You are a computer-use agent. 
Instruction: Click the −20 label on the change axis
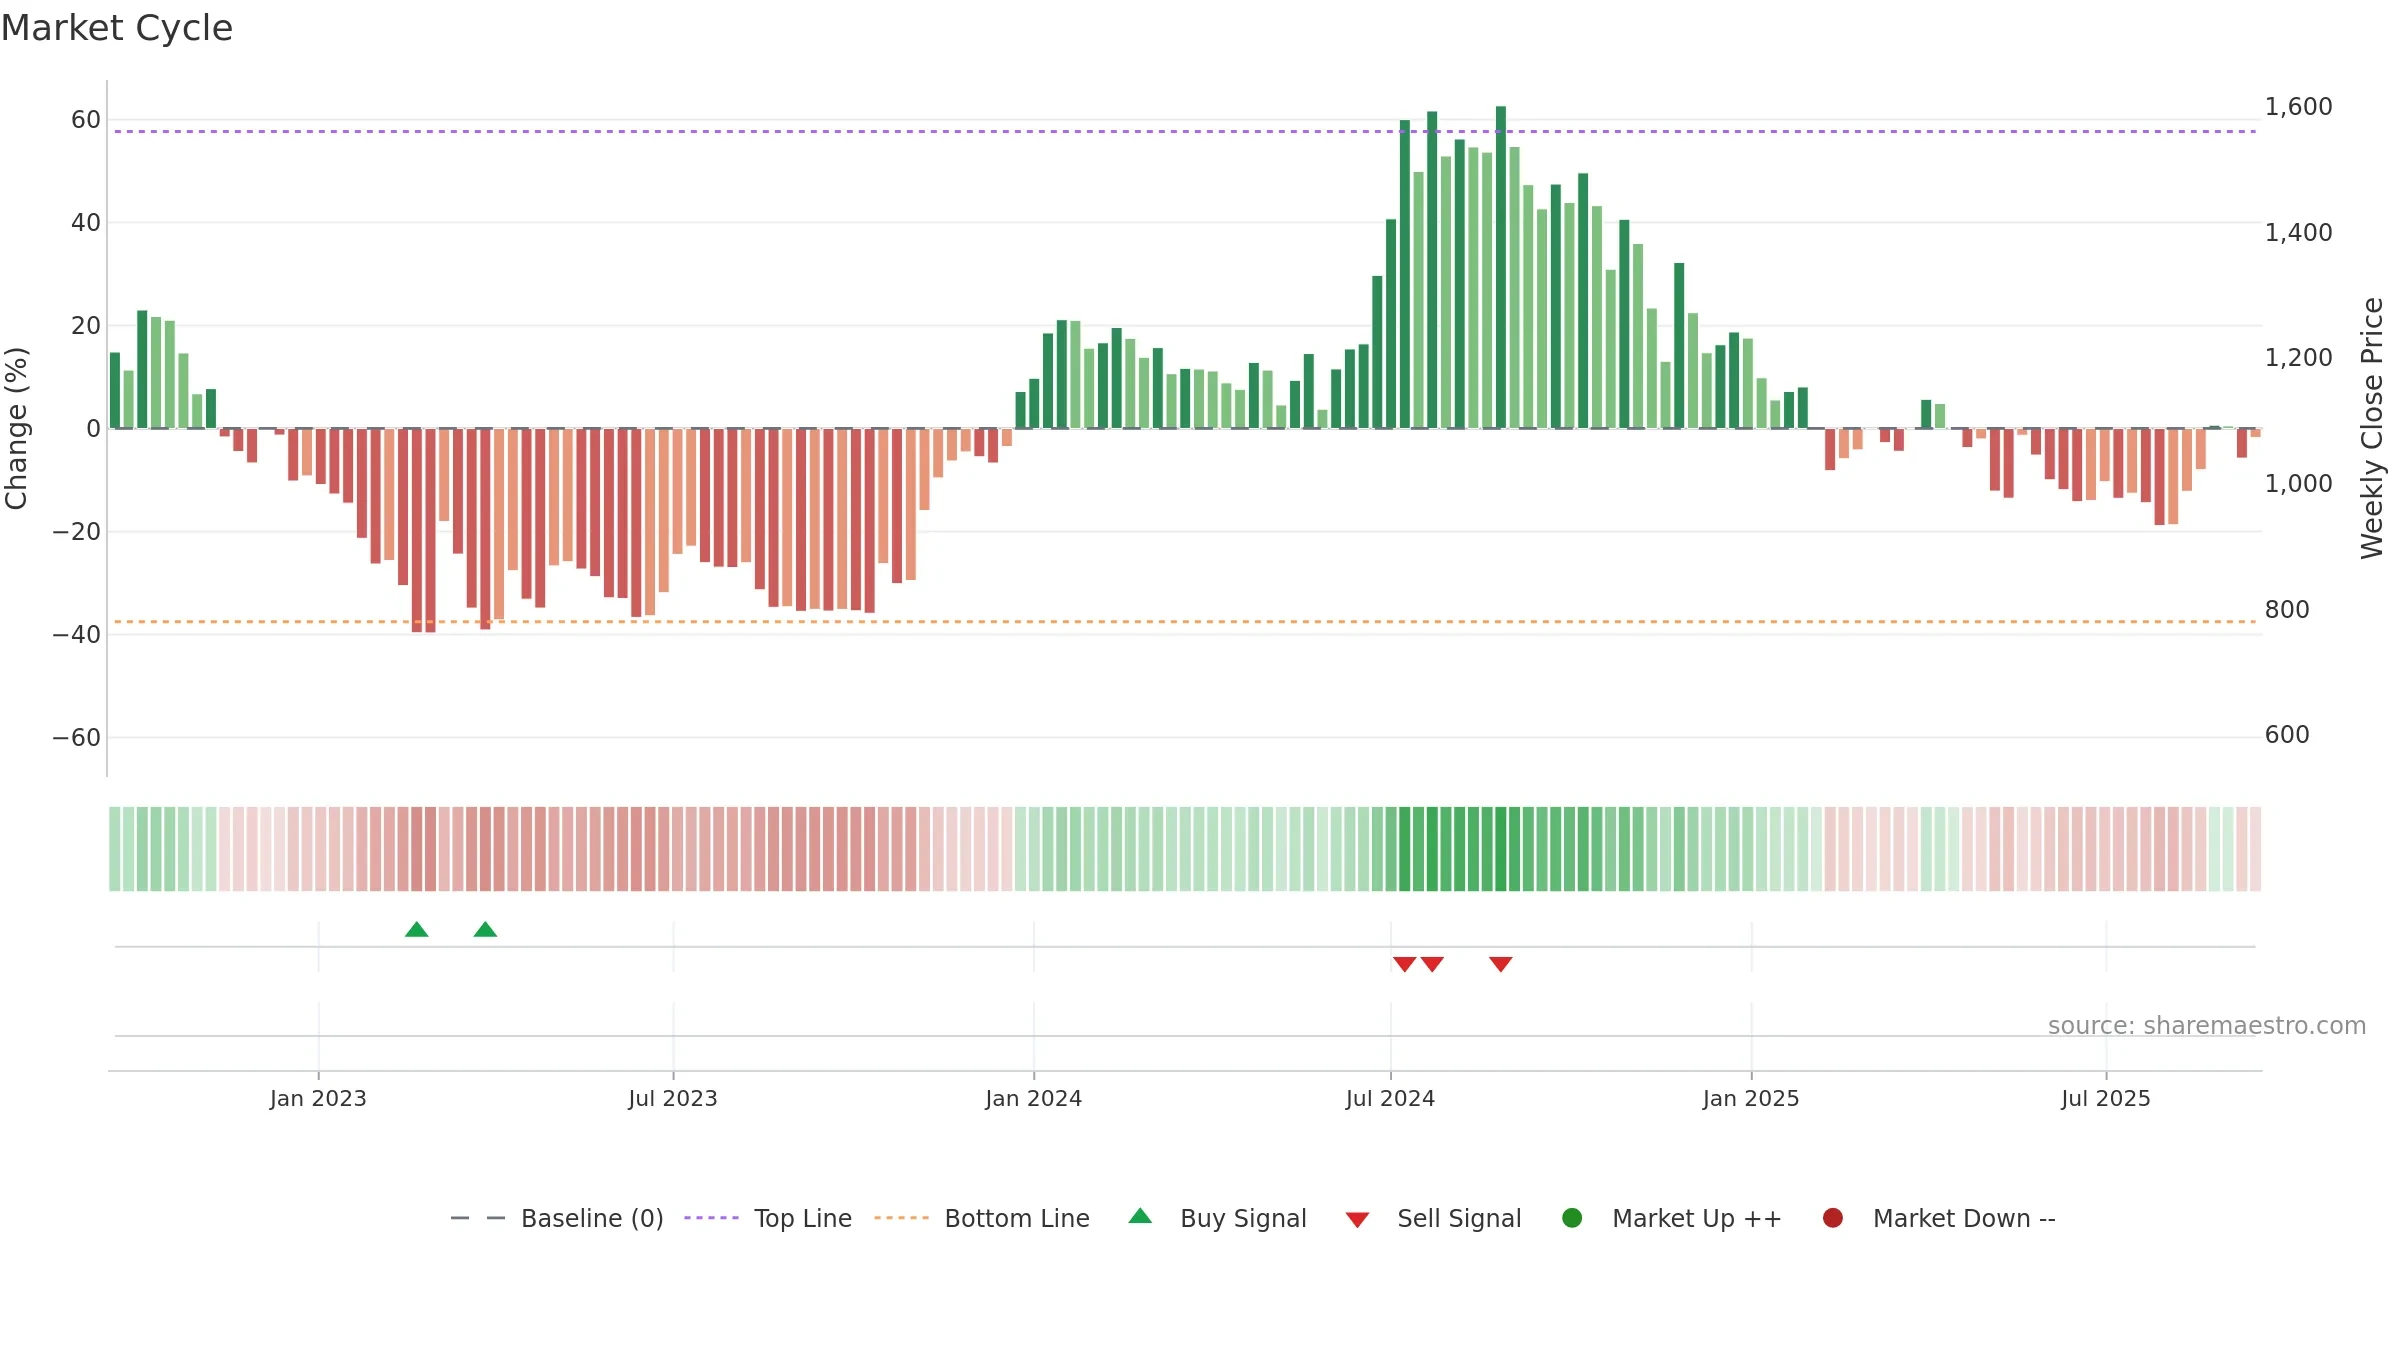pos(77,532)
